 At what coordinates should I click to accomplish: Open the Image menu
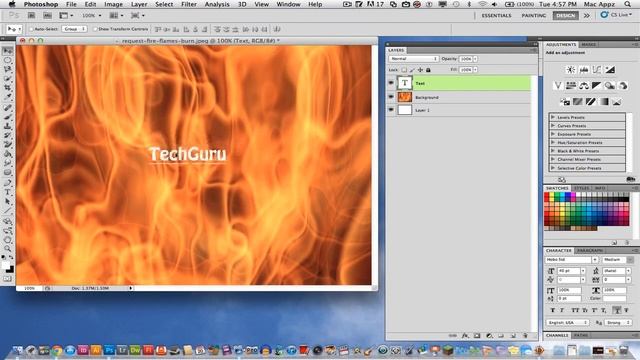(113, 4)
